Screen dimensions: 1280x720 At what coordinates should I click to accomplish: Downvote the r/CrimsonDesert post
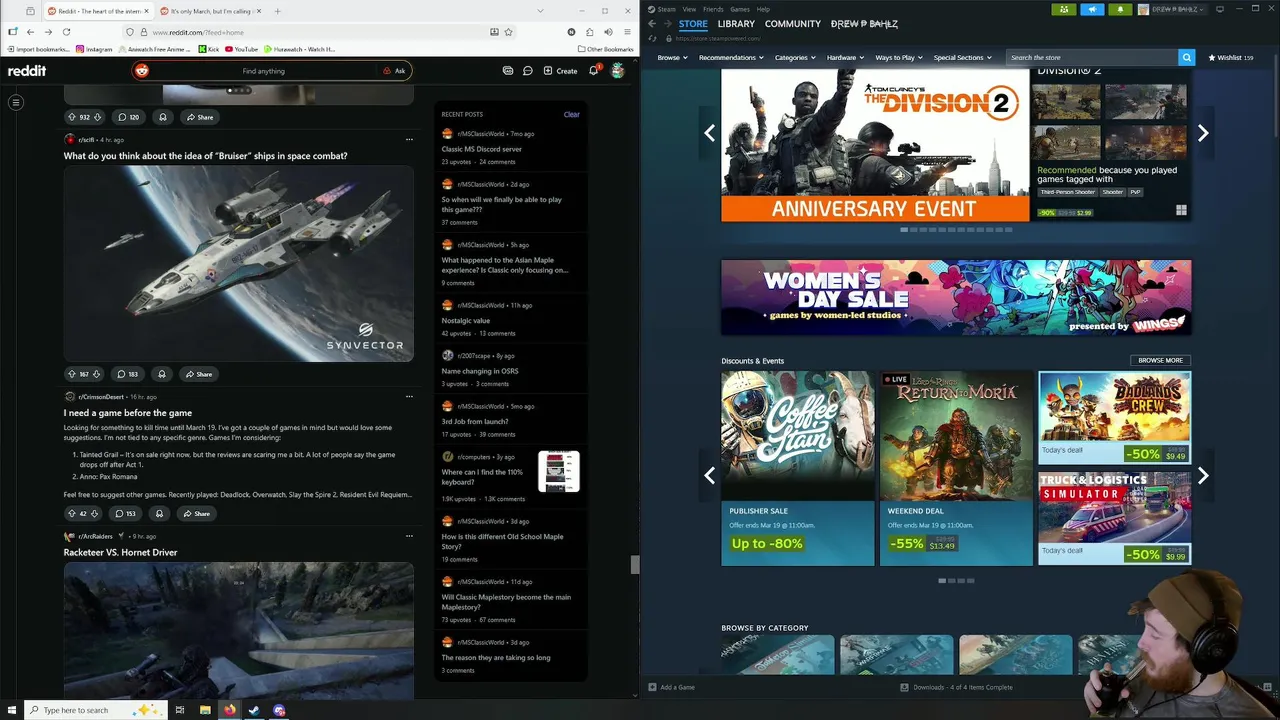(95, 513)
